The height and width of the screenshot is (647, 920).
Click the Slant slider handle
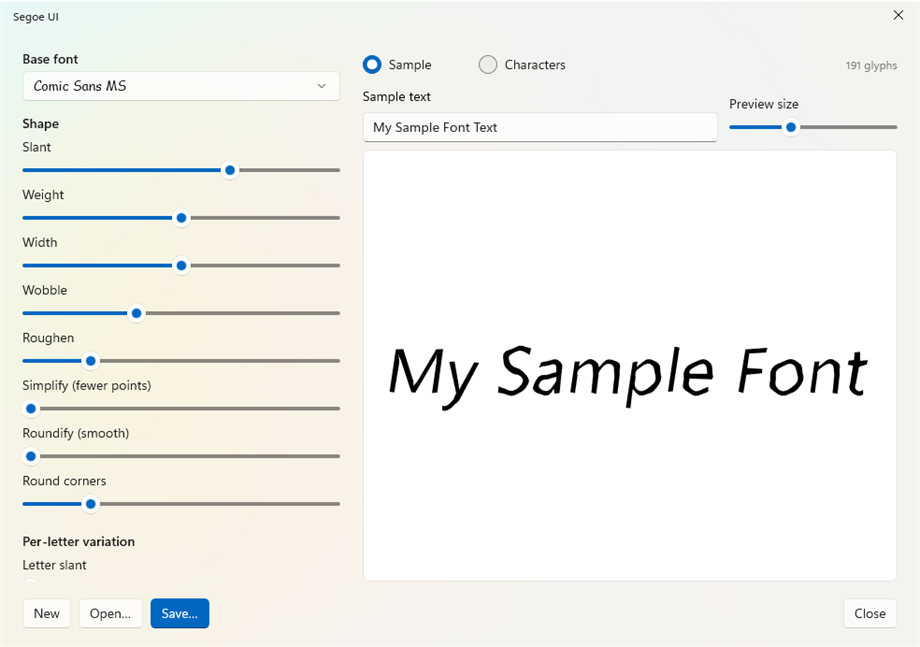click(230, 170)
